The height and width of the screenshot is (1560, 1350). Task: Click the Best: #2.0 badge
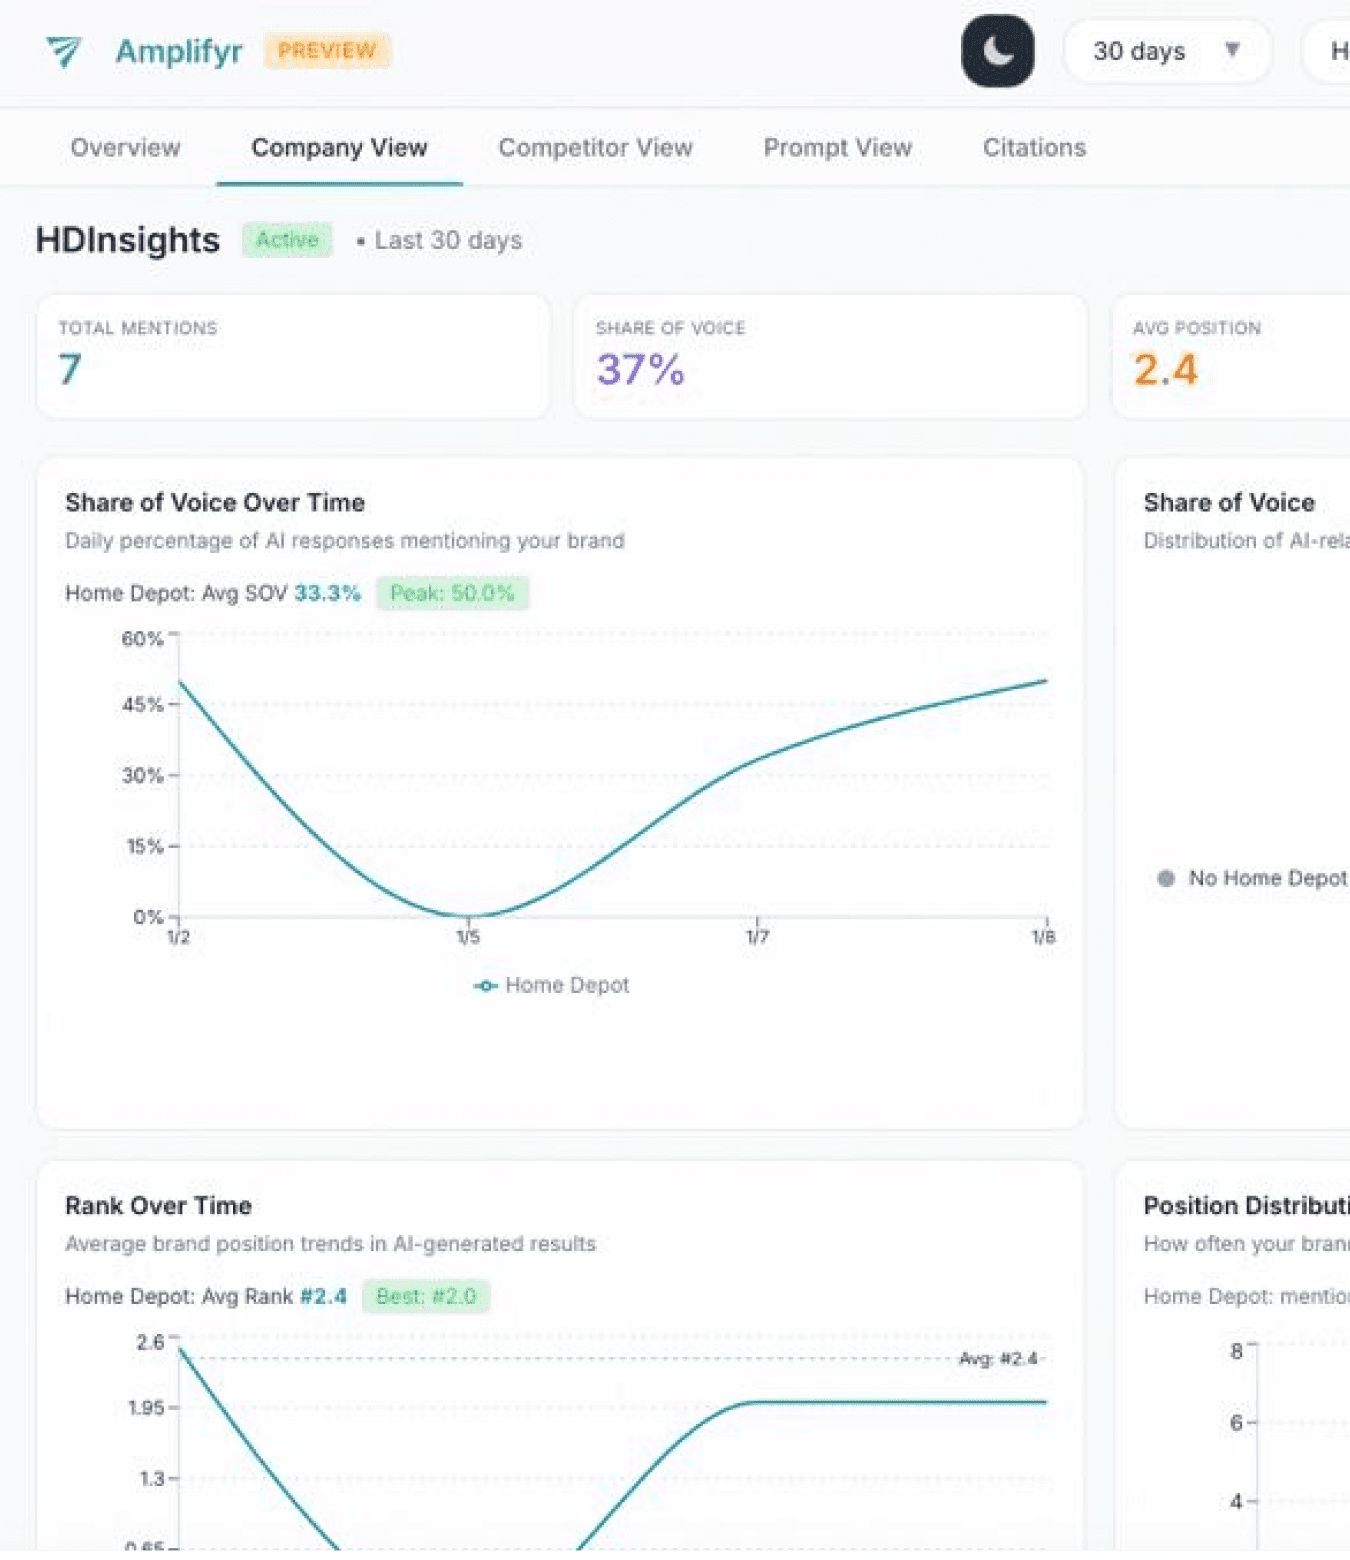click(x=426, y=1296)
